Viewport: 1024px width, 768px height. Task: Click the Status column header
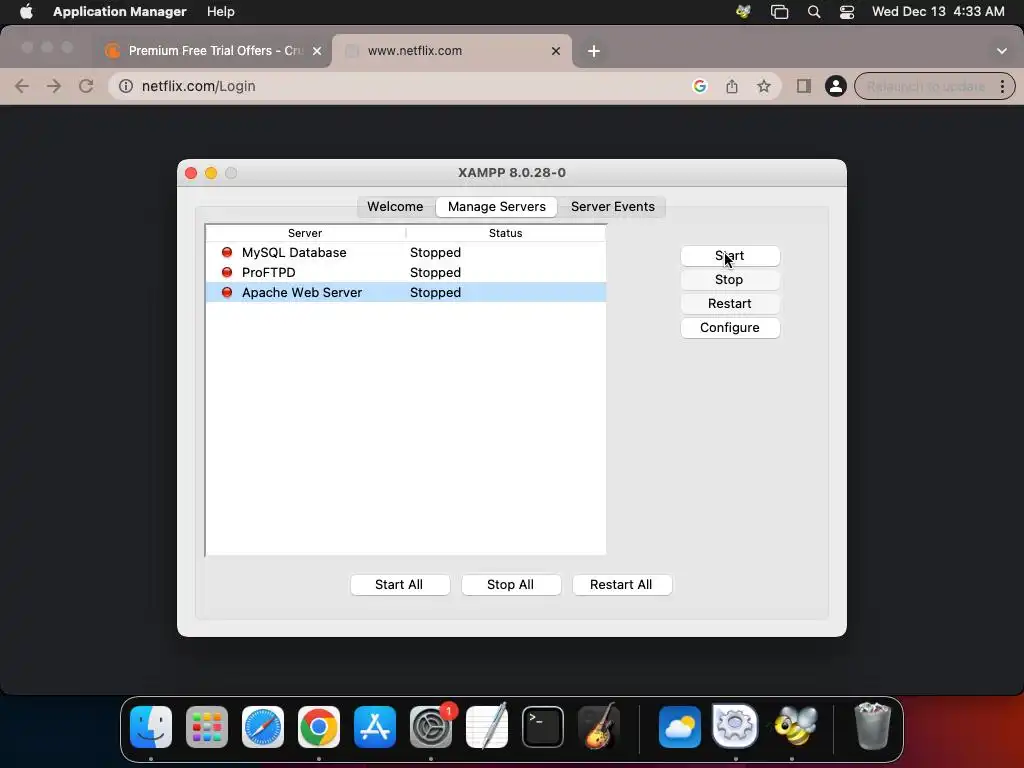point(505,233)
